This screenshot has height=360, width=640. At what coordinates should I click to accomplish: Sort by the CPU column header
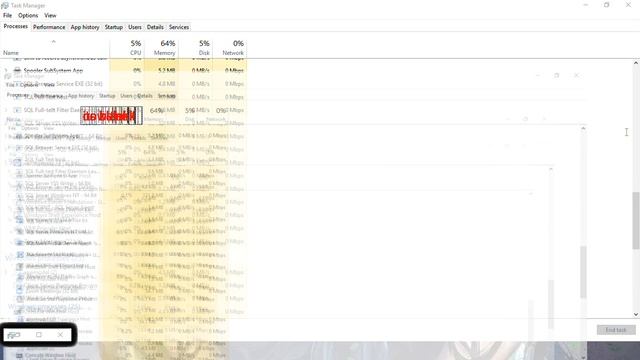pyautogui.click(x=127, y=48)
